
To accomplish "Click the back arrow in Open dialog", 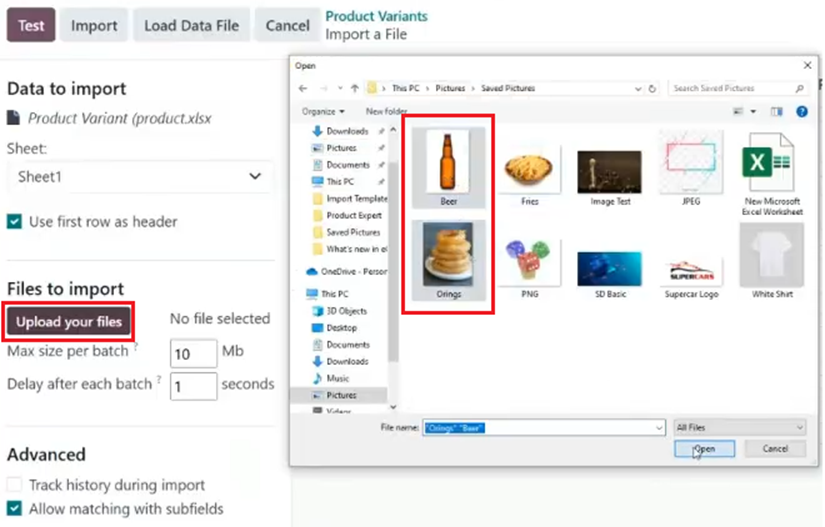I will pyautogui.click(x=303, y=88).
